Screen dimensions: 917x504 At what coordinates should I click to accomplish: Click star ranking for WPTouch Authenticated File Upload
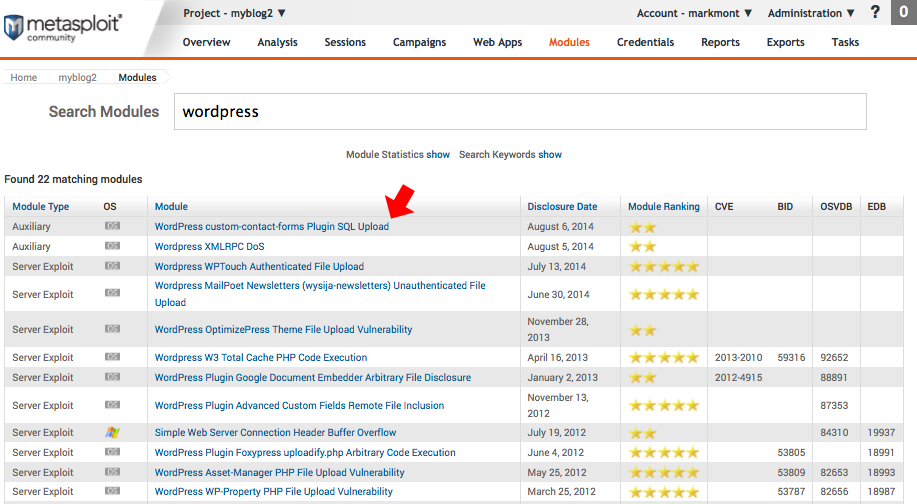coord(663,267)
